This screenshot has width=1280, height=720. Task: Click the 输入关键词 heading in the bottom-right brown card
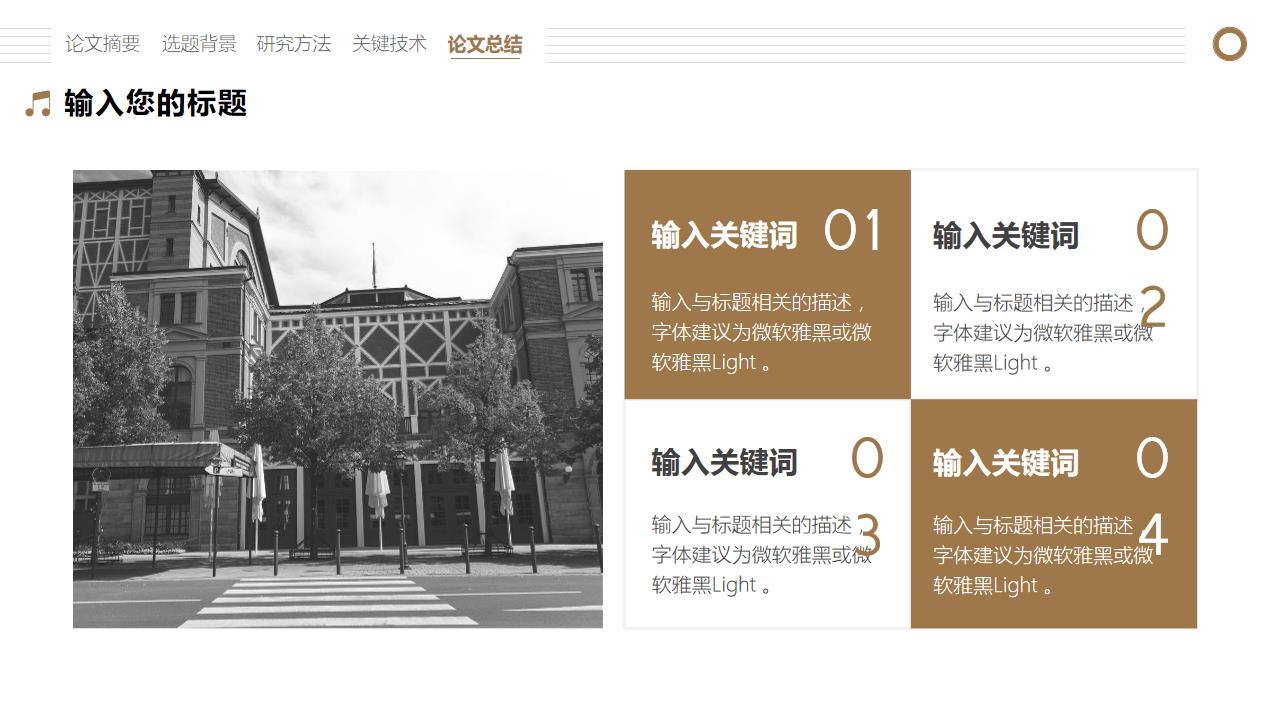pyautogui.click(x=1005, y=463)
